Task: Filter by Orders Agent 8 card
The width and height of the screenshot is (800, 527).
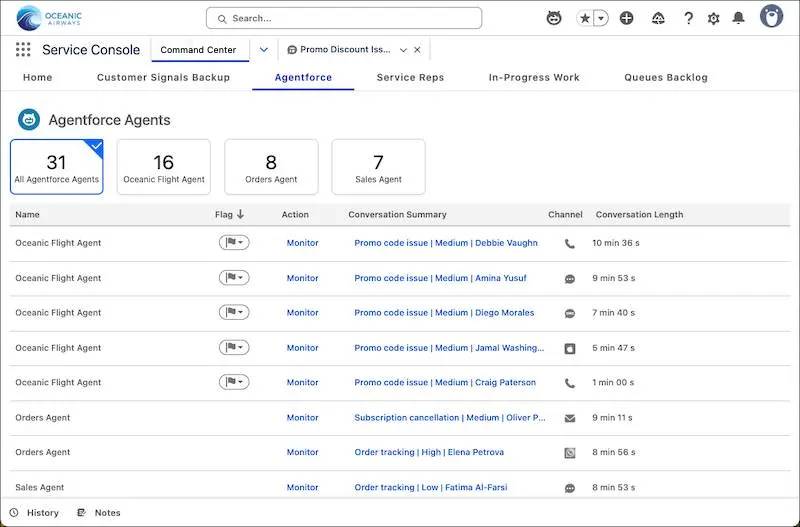Action: tap(271, 167)
